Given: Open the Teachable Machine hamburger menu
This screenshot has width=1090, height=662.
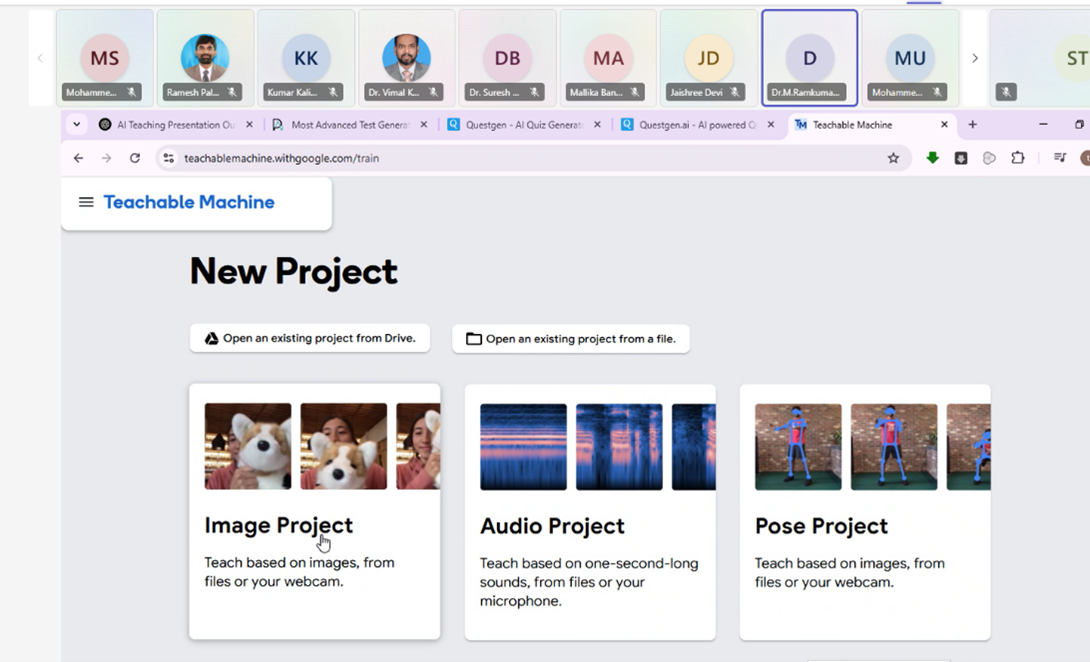Looking at the screenshot, I should pyautogui.click(x=86, y=202).
